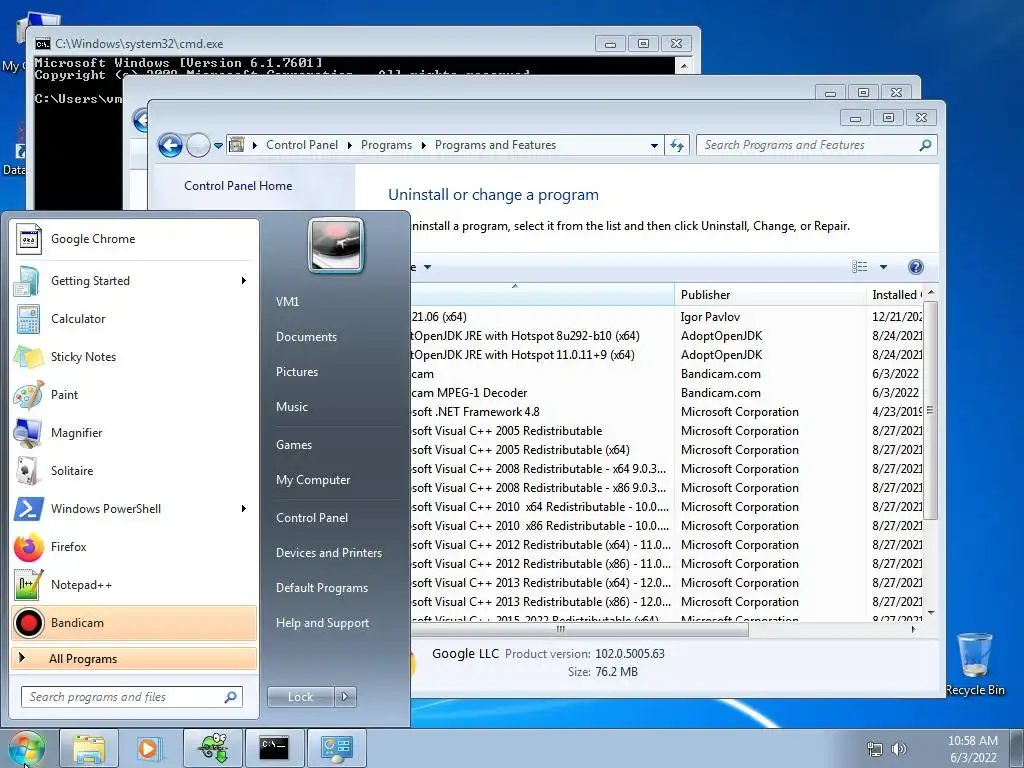1024x768 pixels.
Task: Switch to cmd.exe taskbar button
Action: pyautogui.click(x=274, y=748)
